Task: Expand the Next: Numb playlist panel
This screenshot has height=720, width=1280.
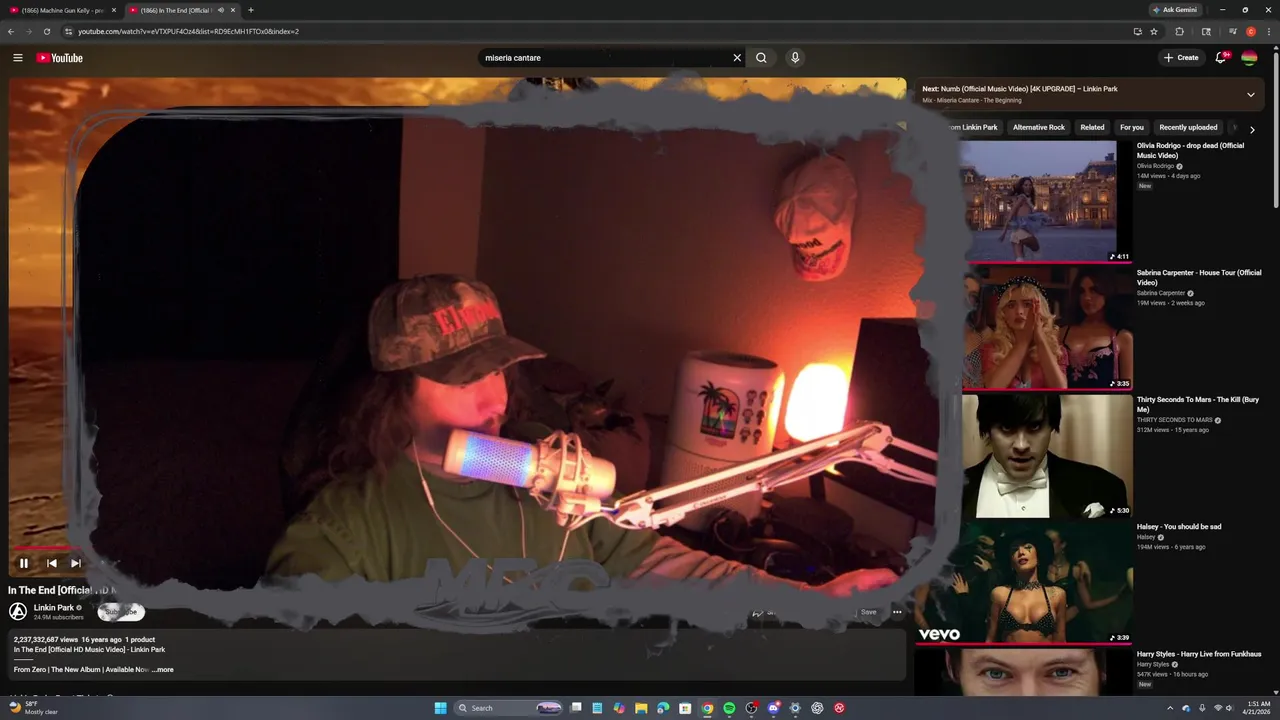Action: coord(1250,95)
